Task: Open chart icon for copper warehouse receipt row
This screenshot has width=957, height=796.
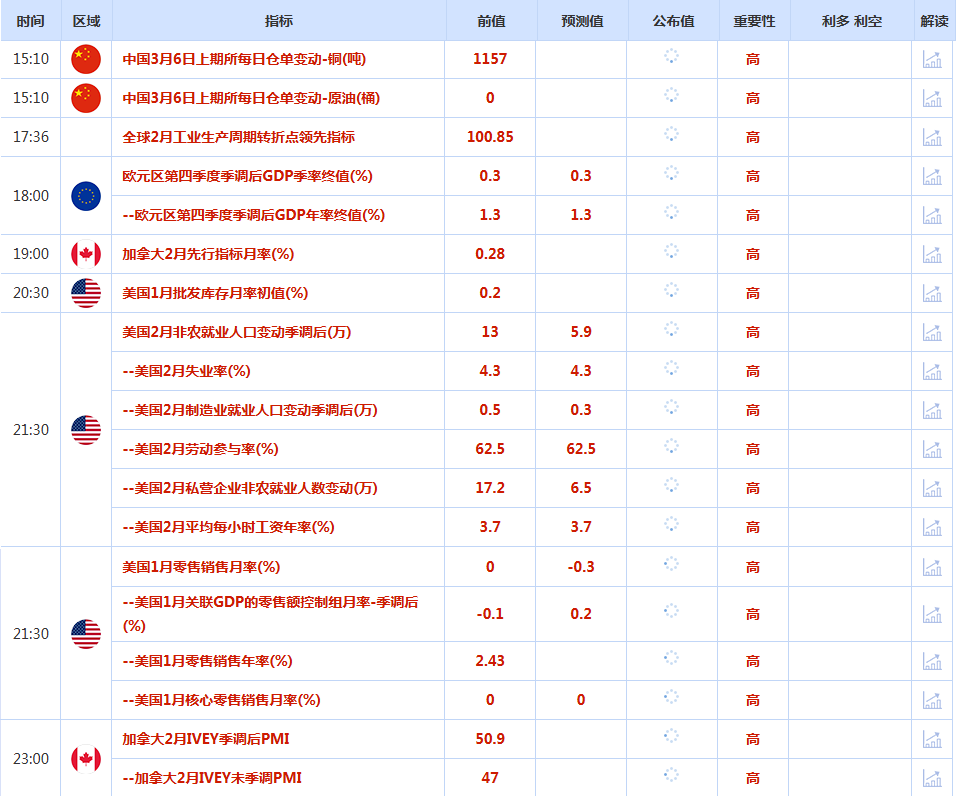Action: pos(932,59)
